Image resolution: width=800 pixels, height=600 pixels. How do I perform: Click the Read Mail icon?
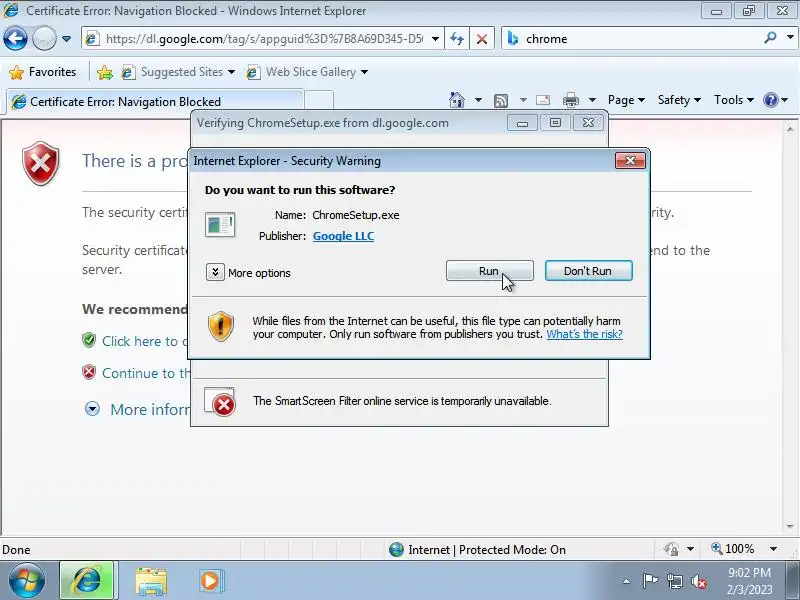coord(543,100)
